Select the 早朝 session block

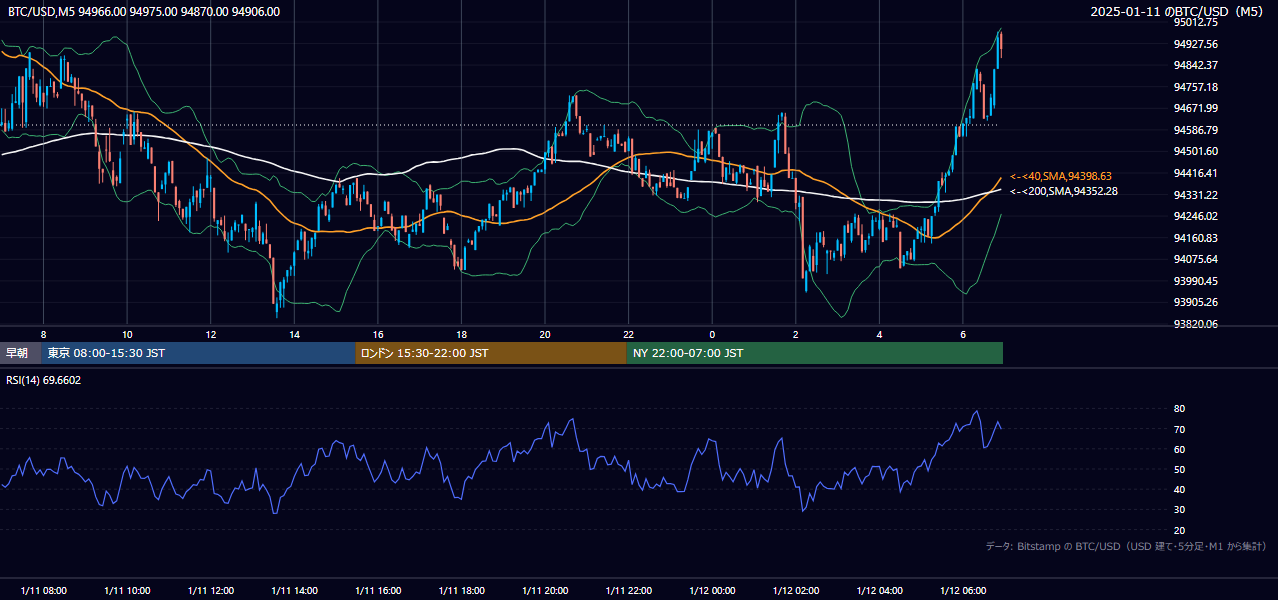click(x=21, y=353)
